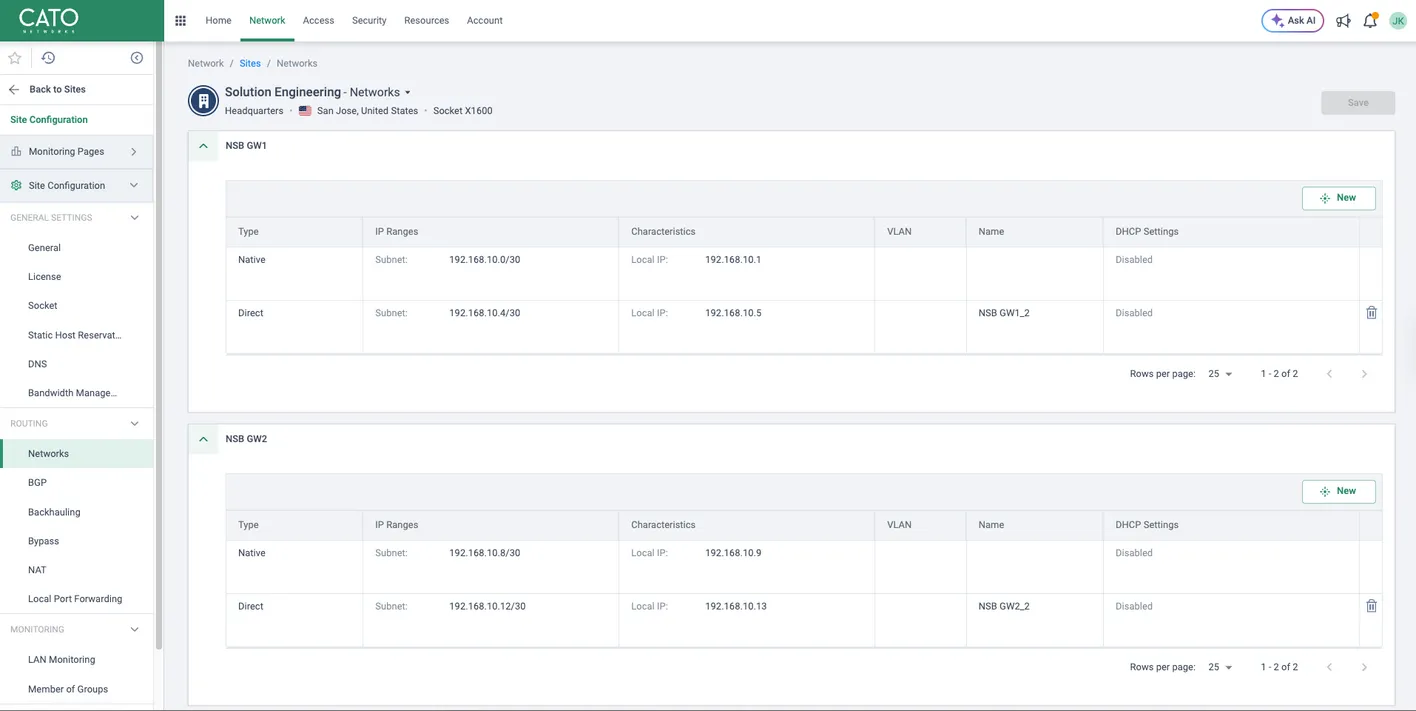Open rows per page dropdown under NSB GW1
Image resolution: width=1416 pixels, height=711 pixels.
pyautogui.click(x=1220, y=374)
